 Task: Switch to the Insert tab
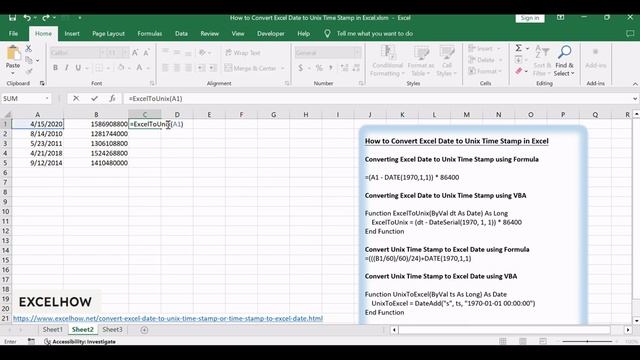click(72, 33)
